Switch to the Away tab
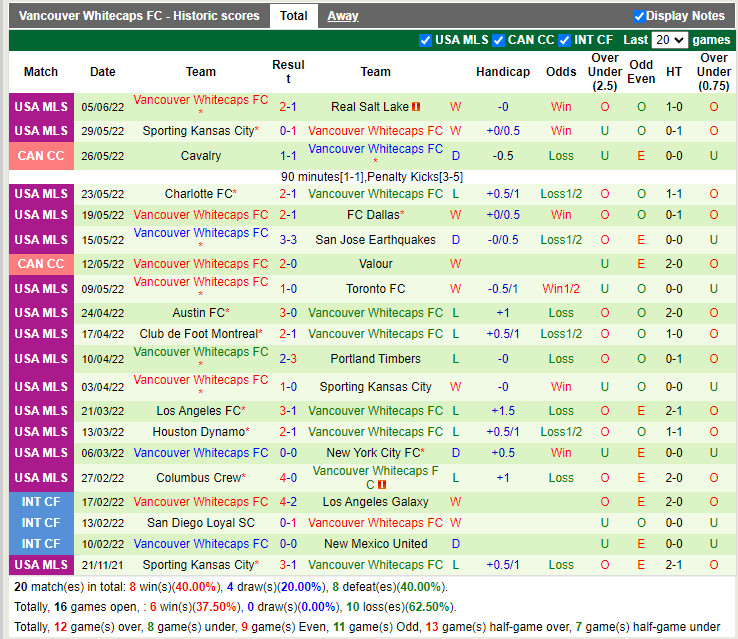The image size is (738, 639). coord(343,16)
